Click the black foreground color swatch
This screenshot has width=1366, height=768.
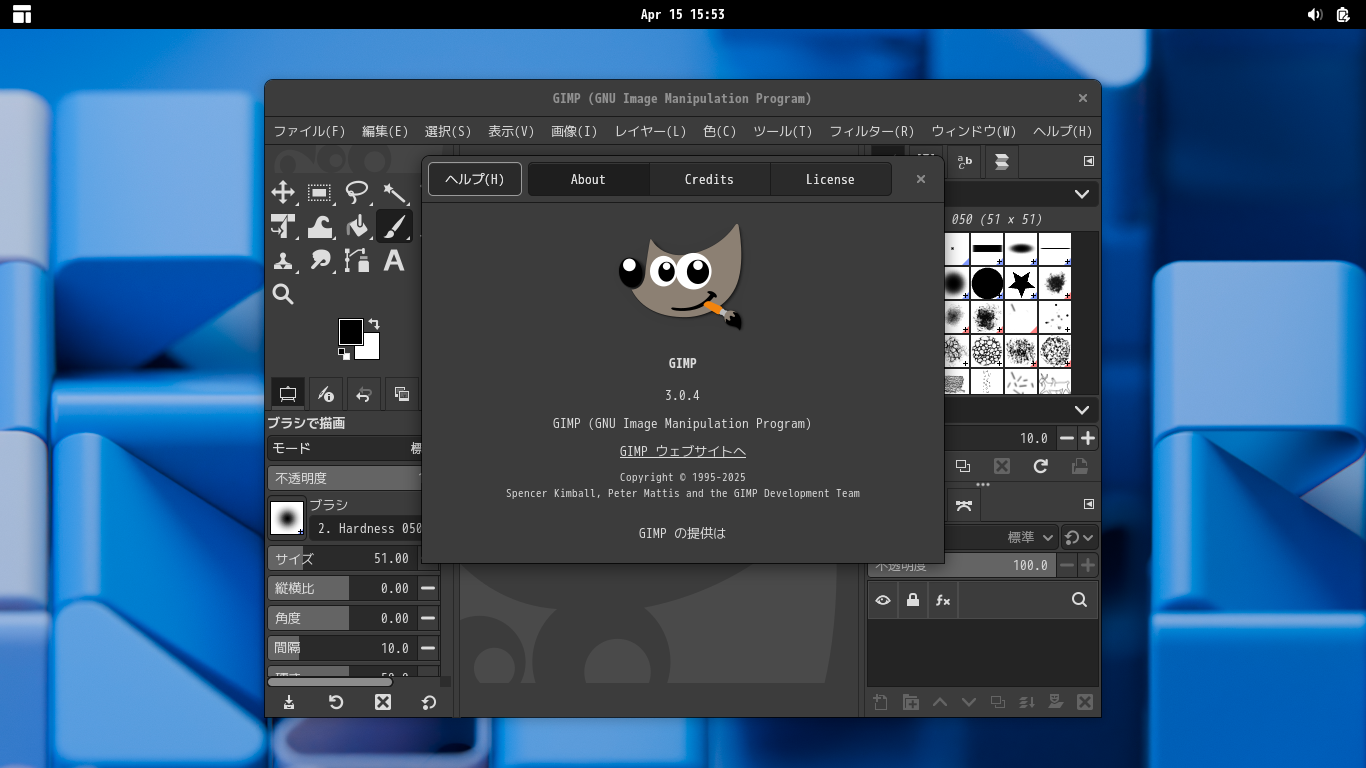pyautogui.click(x=350, y=332)
